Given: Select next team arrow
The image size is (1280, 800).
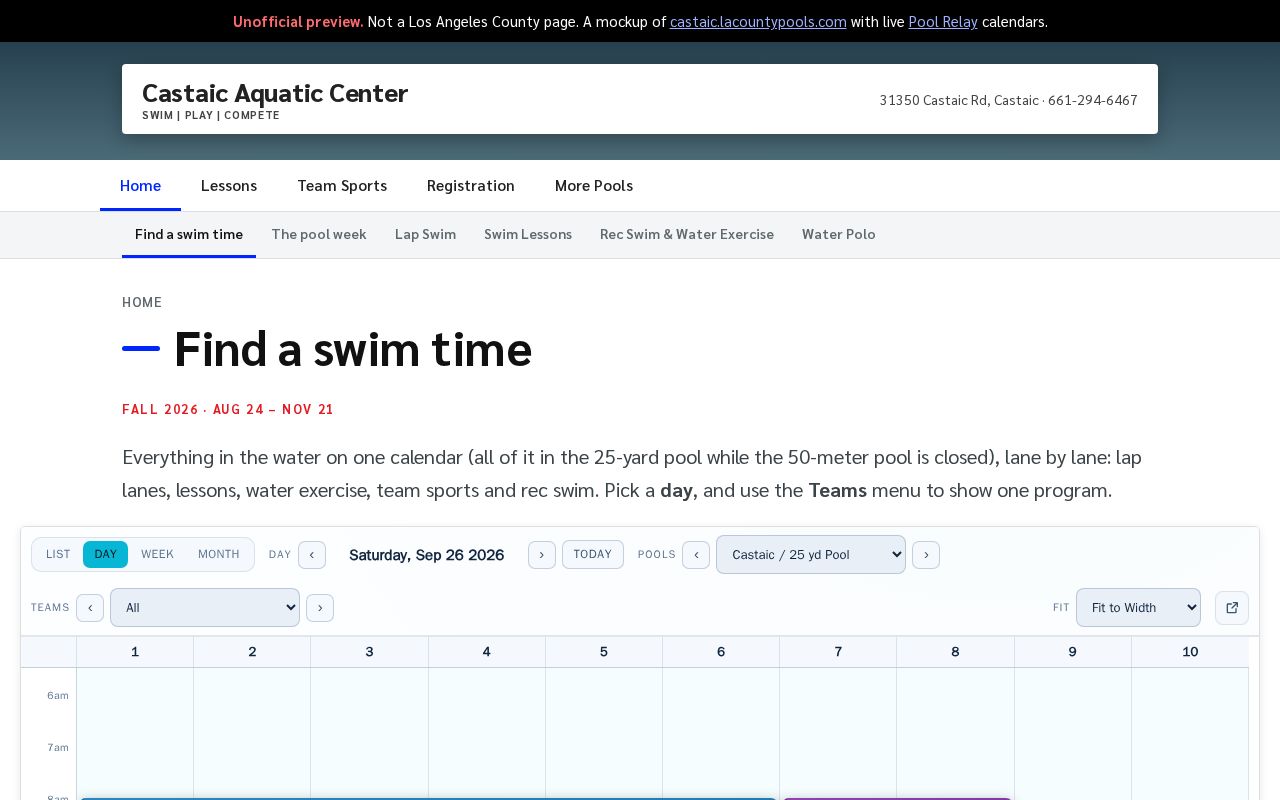Looking at the screenshot, I should coord(320,608).
